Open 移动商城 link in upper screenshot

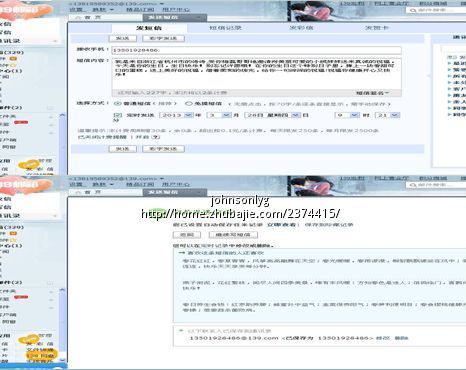(433, 3)
